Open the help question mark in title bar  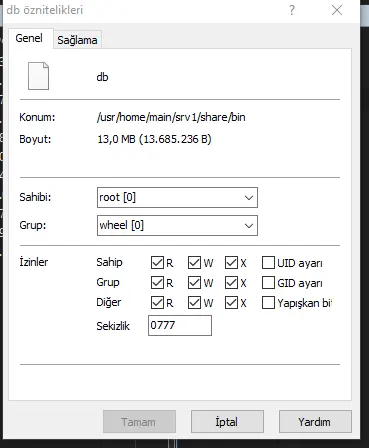tap(292, 10)
